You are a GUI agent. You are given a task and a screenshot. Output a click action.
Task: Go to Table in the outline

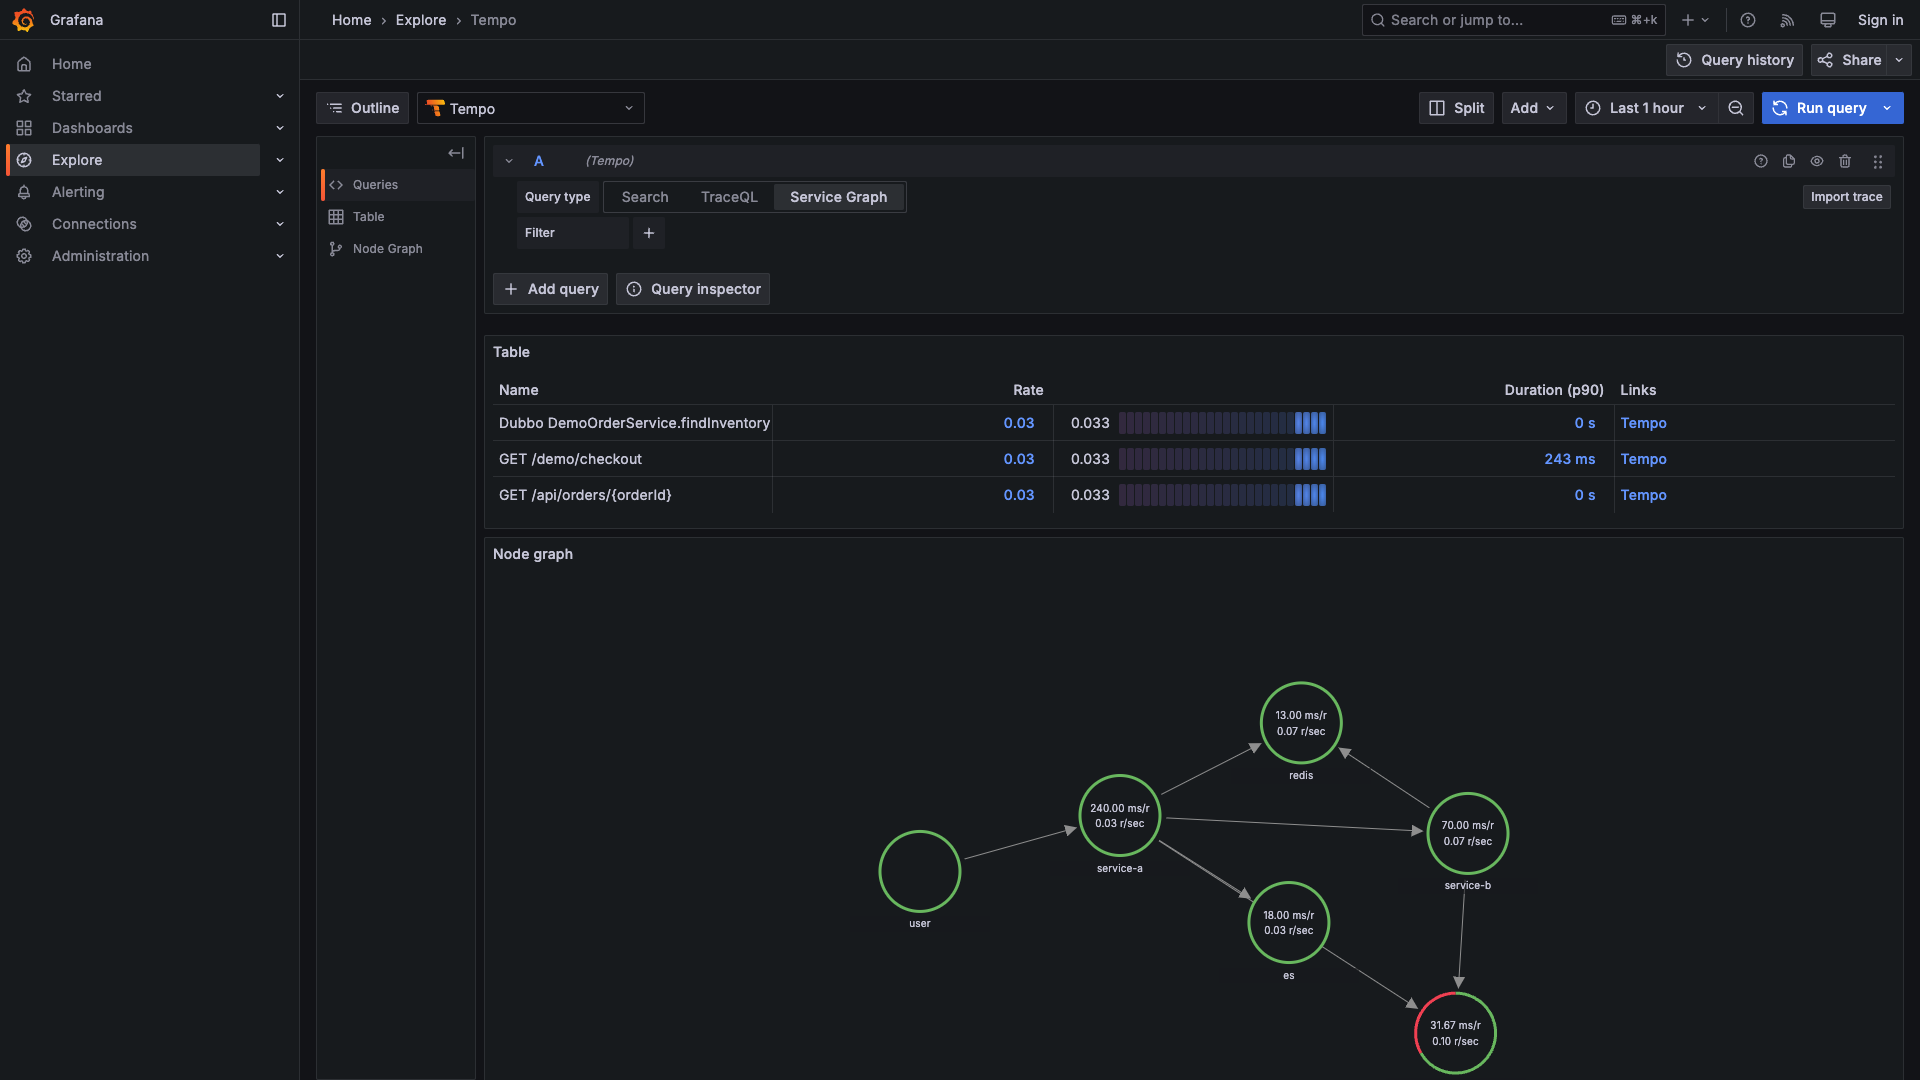398,217
